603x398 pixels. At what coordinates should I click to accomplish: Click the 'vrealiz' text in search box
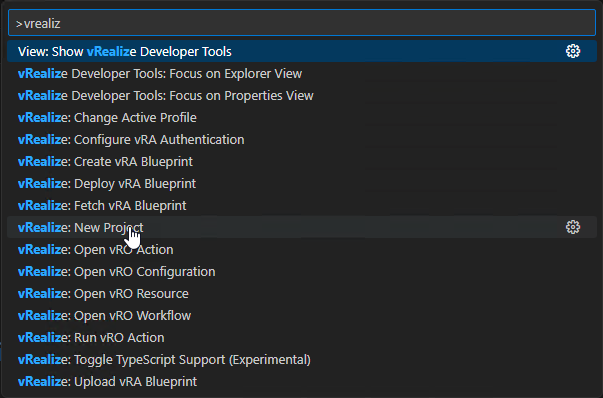pos(42,24)
